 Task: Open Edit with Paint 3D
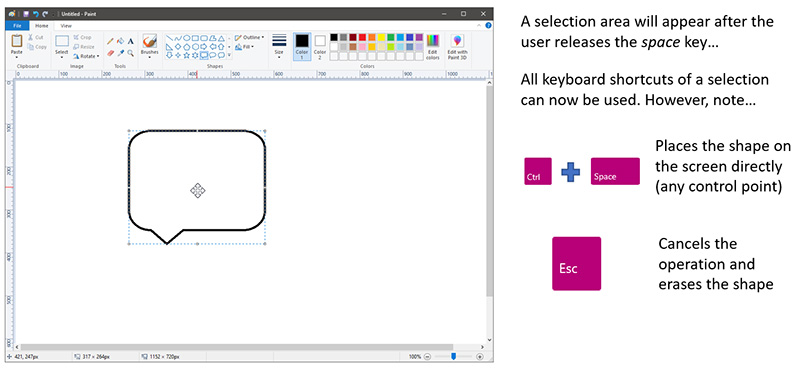pos(457,47)
